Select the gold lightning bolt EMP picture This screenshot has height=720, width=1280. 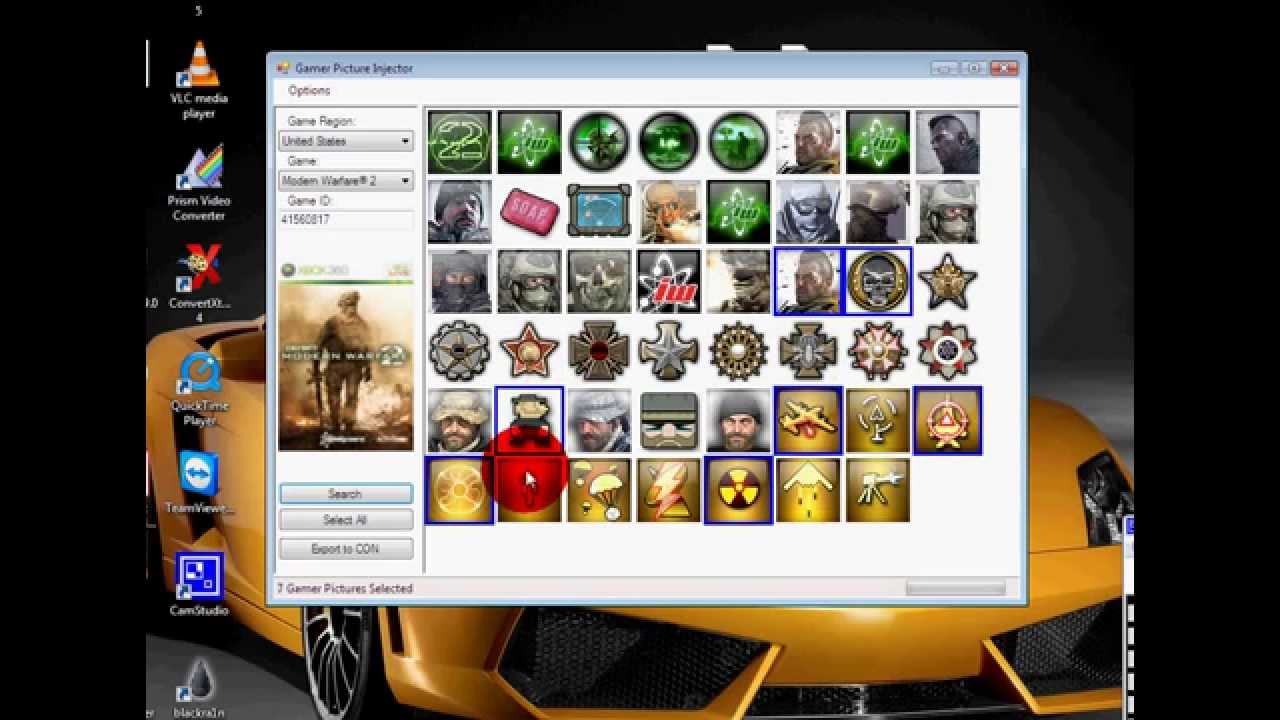coord(669,491)
